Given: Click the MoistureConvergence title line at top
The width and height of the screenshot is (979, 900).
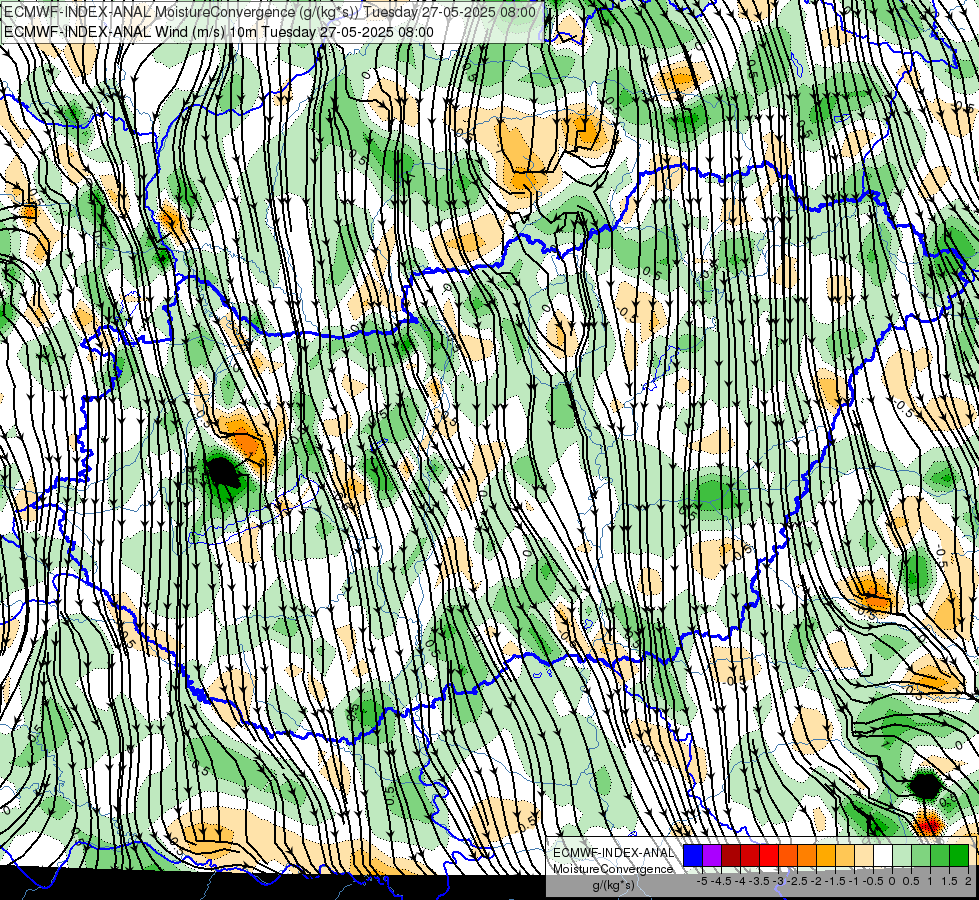Looking at the screenshot, I should [x=270, y=12].
